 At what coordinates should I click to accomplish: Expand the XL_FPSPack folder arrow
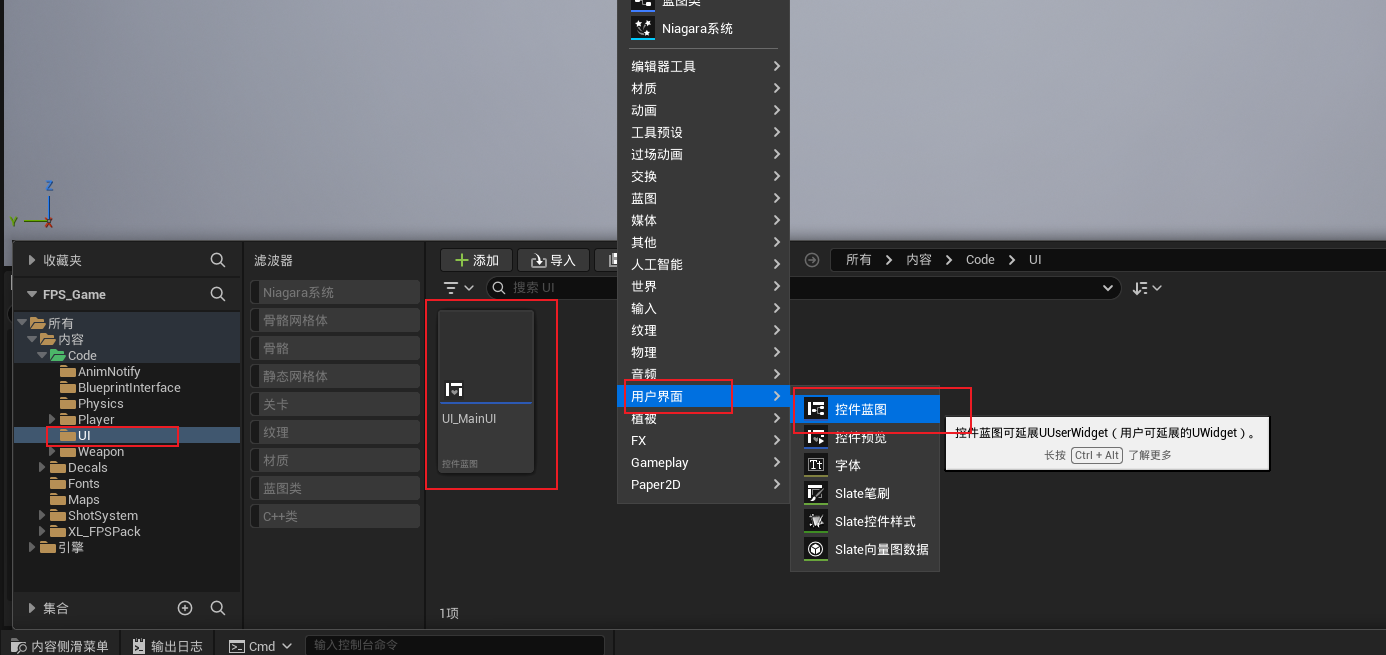(x=42, y=531)
